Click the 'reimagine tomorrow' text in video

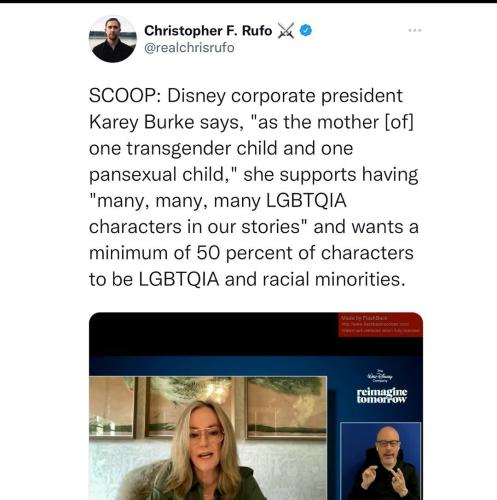[x=382, y=396]
